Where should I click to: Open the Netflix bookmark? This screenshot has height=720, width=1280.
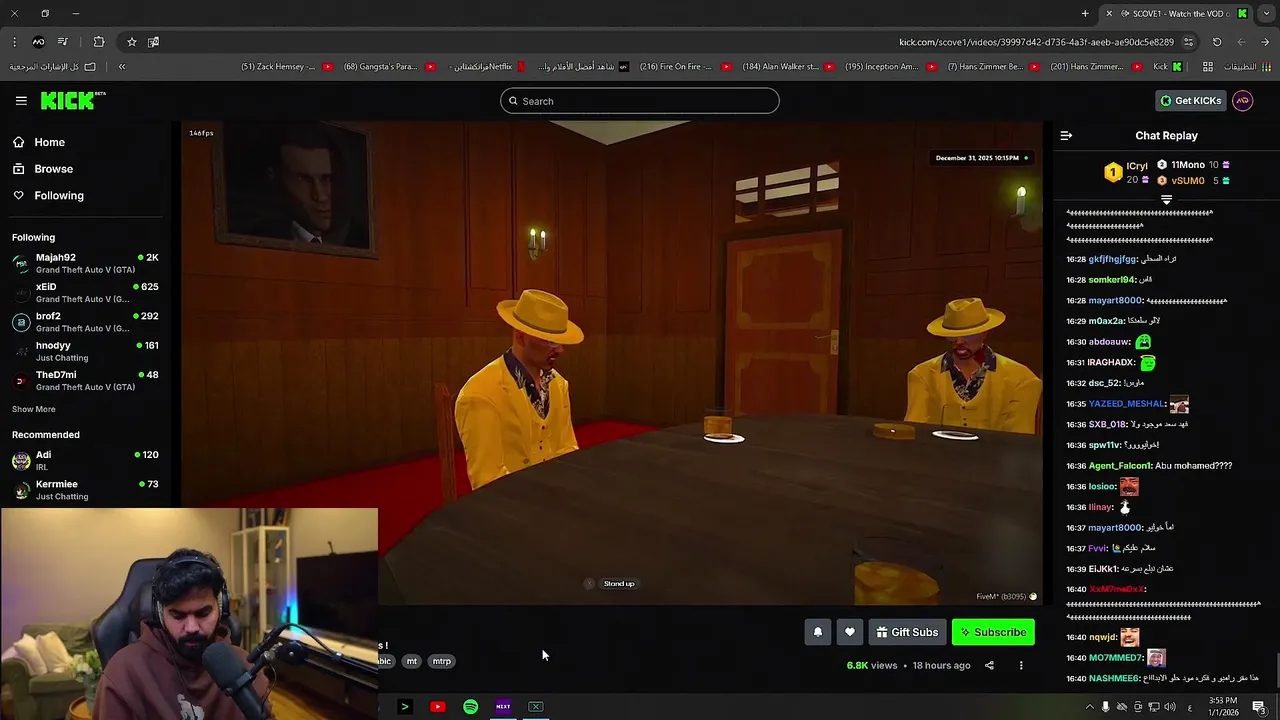488,67
